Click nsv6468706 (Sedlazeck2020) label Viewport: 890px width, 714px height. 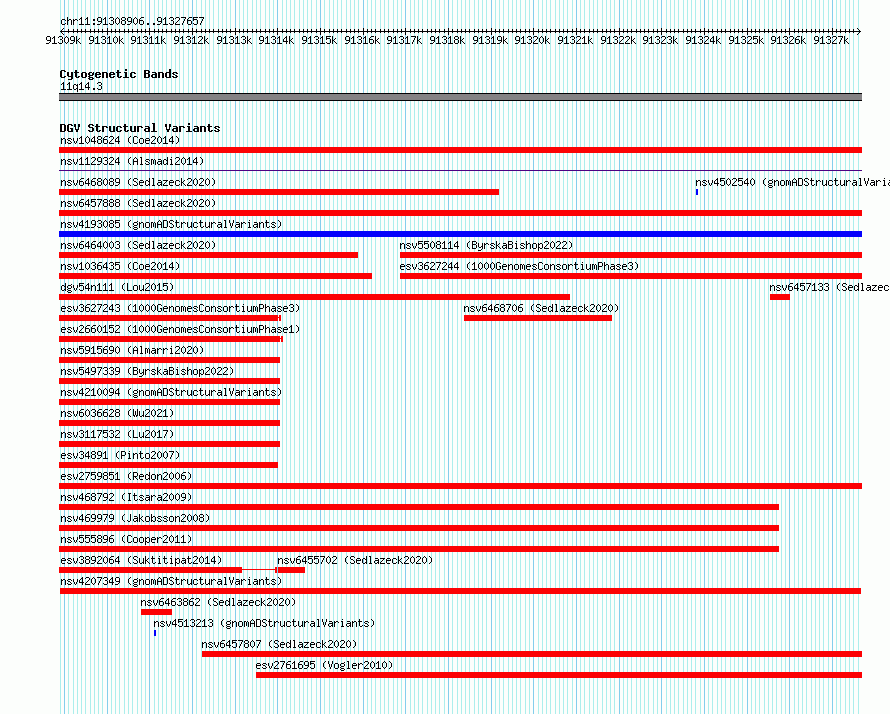pos(541,308)
